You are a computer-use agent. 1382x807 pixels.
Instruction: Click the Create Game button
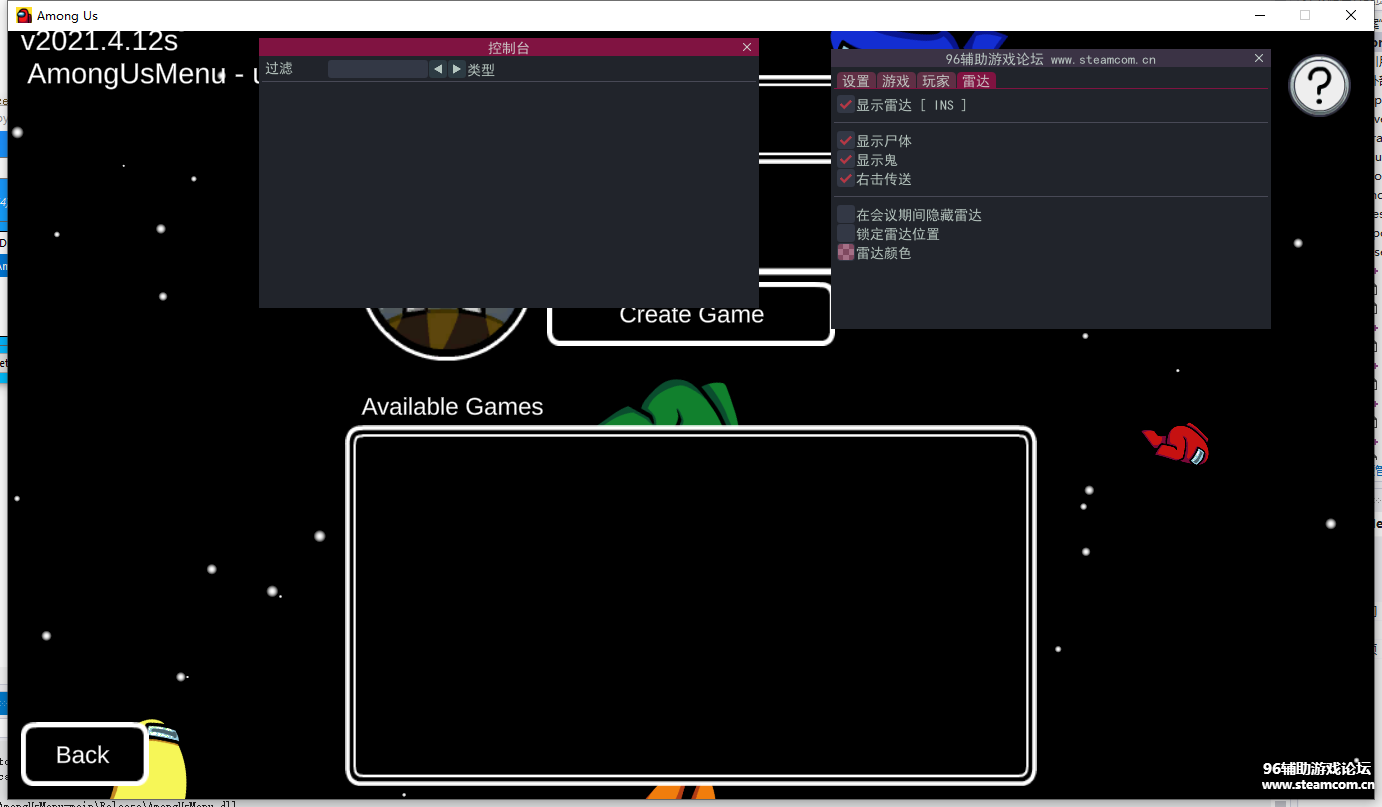coord(691,314)
